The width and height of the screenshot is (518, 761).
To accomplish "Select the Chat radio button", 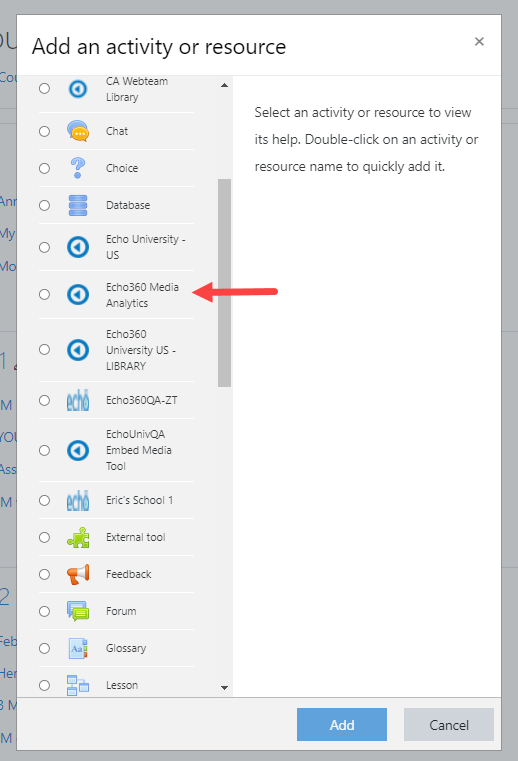I will tap(44, 131).
